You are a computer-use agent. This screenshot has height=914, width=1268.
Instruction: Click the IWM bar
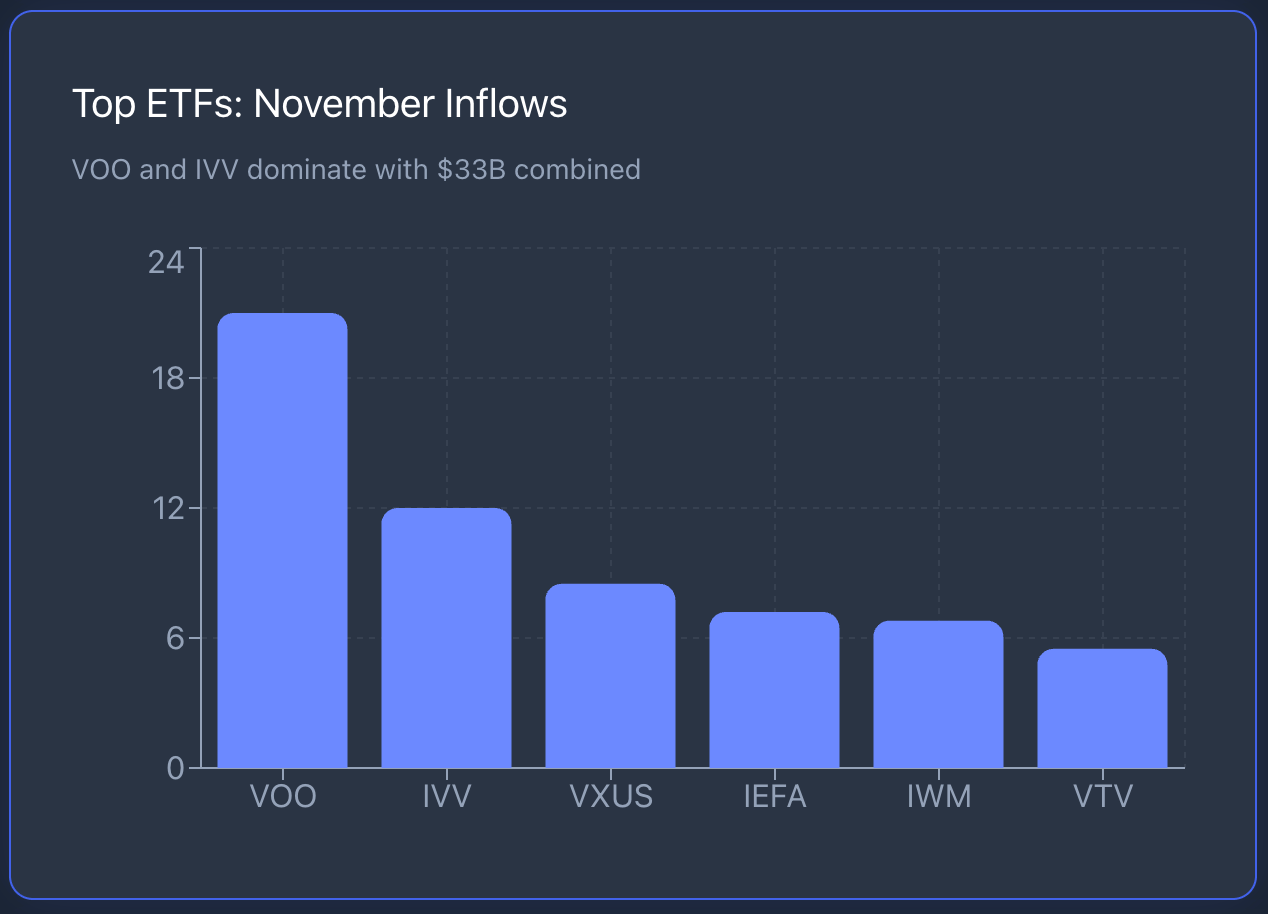(938, 694)
